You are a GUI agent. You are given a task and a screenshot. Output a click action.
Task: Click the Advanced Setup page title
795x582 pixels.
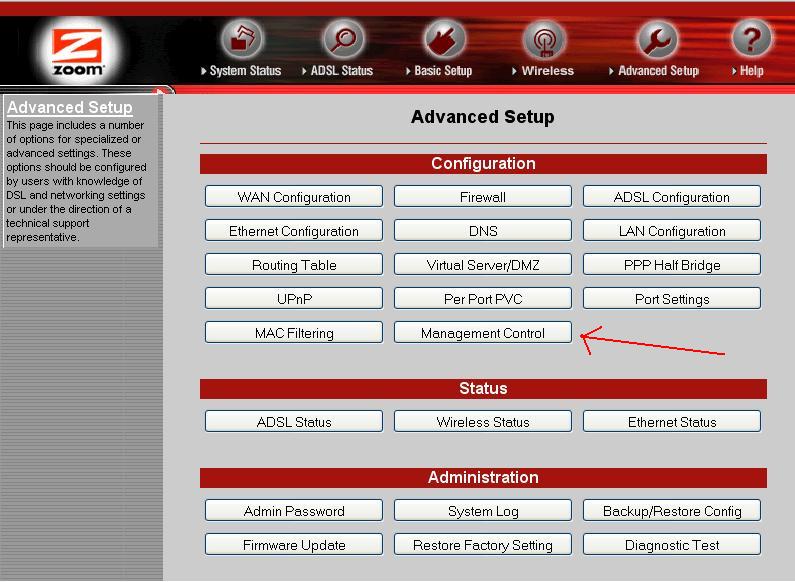pos(483,117)
